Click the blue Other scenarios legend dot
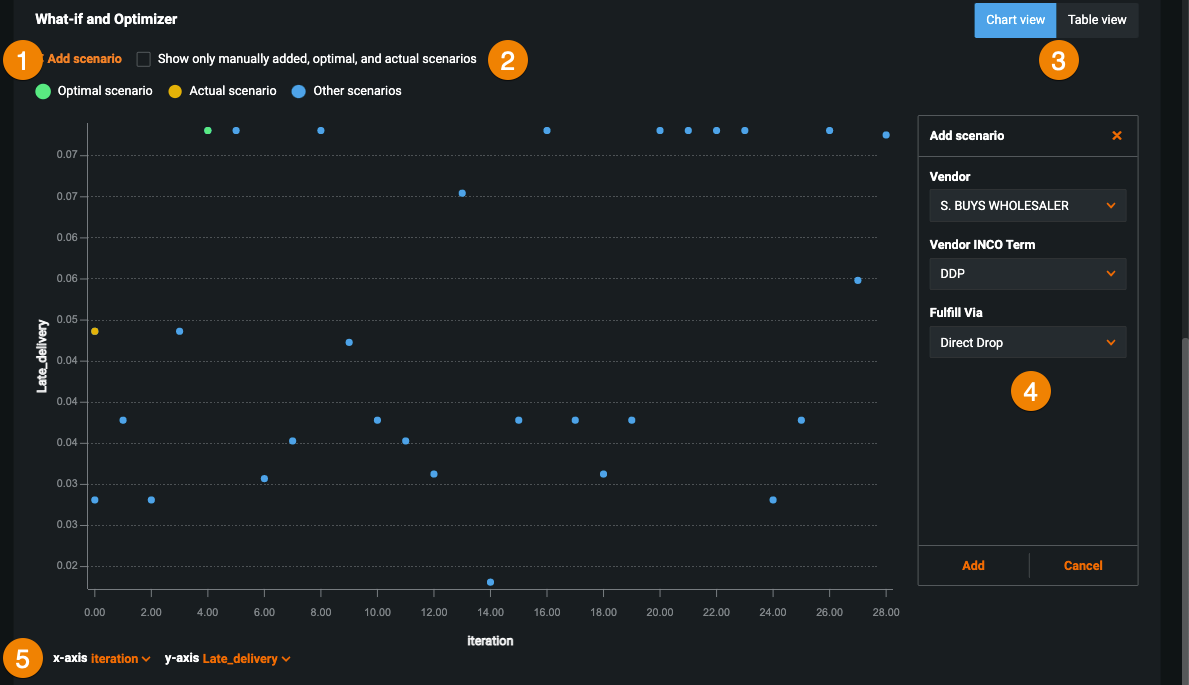1189x685 pixels. click(x=299, y=91)
